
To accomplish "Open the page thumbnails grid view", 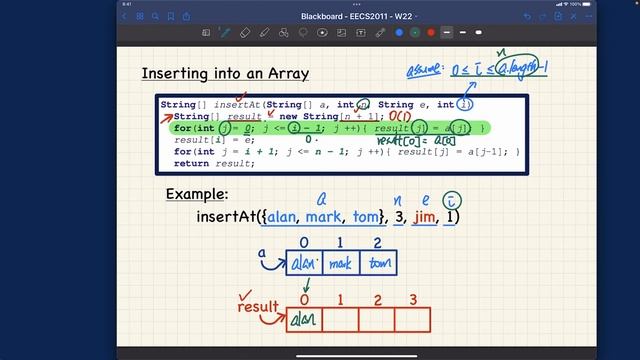I will coord(140,16).
